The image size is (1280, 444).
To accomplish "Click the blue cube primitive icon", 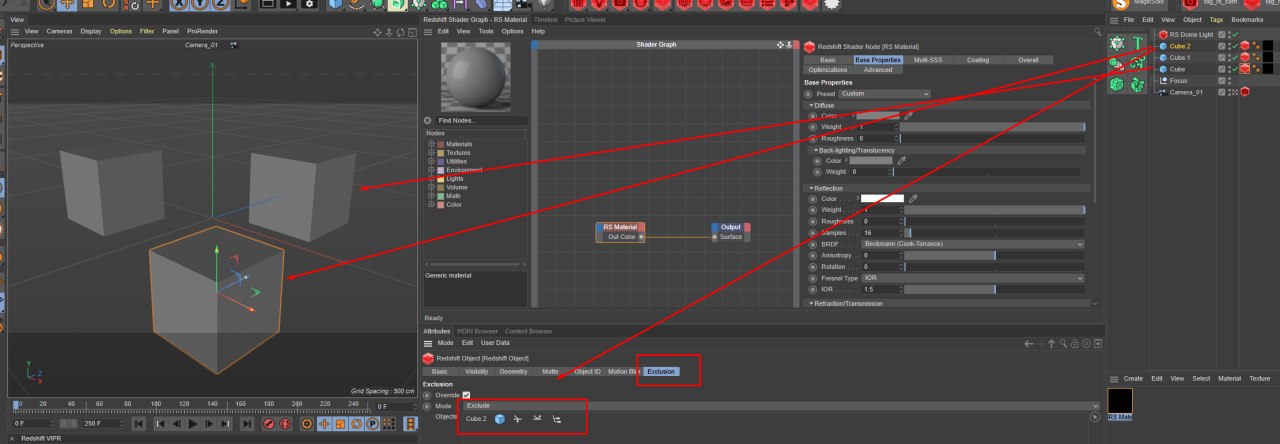I will click(x=335, y=4).
